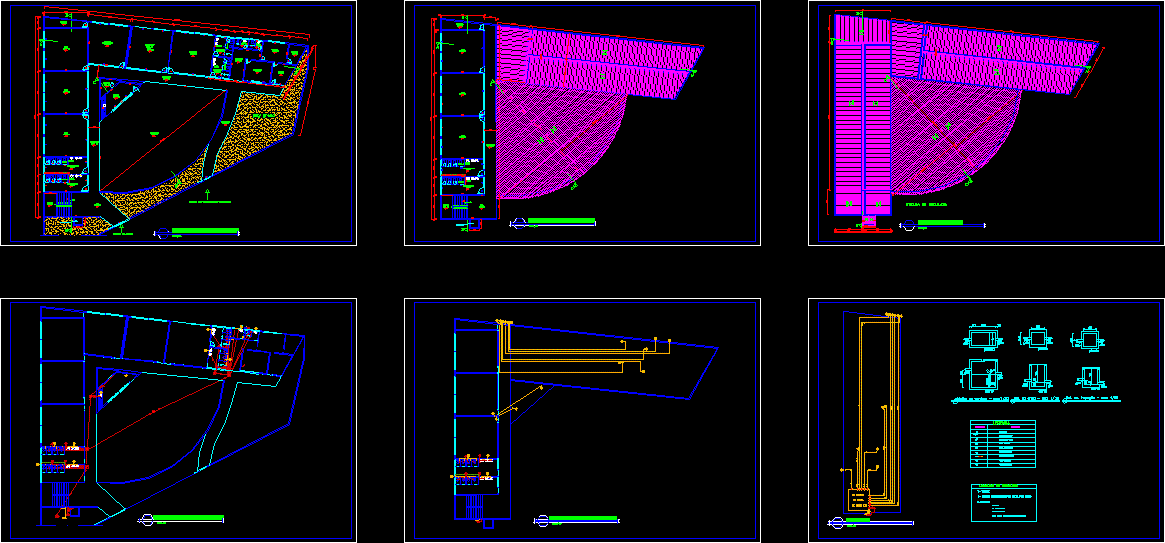Select the title circle symbol in the bottom-right sheet
Screen dimensions: 1165x543
835,522
